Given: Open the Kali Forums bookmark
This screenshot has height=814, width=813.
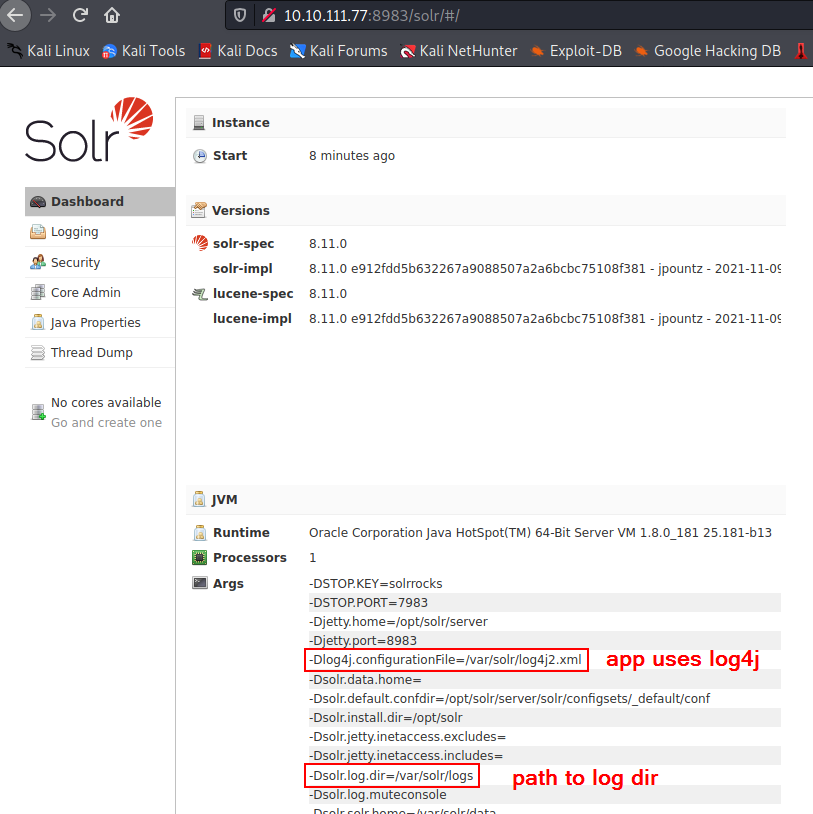Looking at the screenshot, I should tap(338, 50).
